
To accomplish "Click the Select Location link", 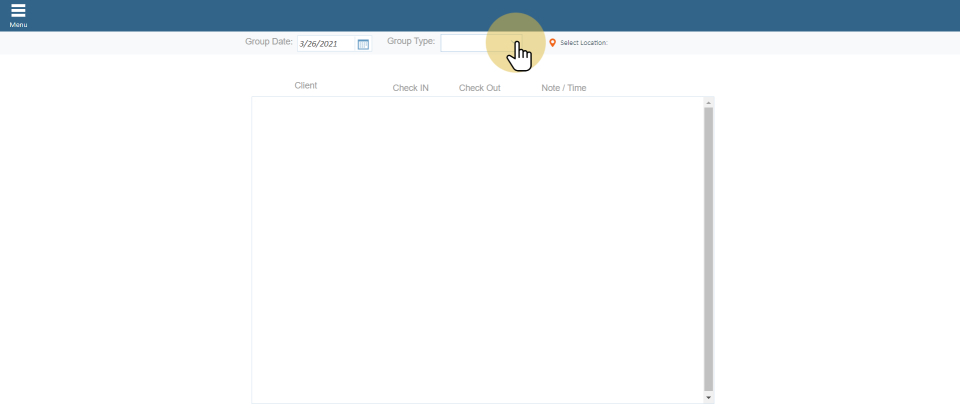I will [x=584, y=43].
